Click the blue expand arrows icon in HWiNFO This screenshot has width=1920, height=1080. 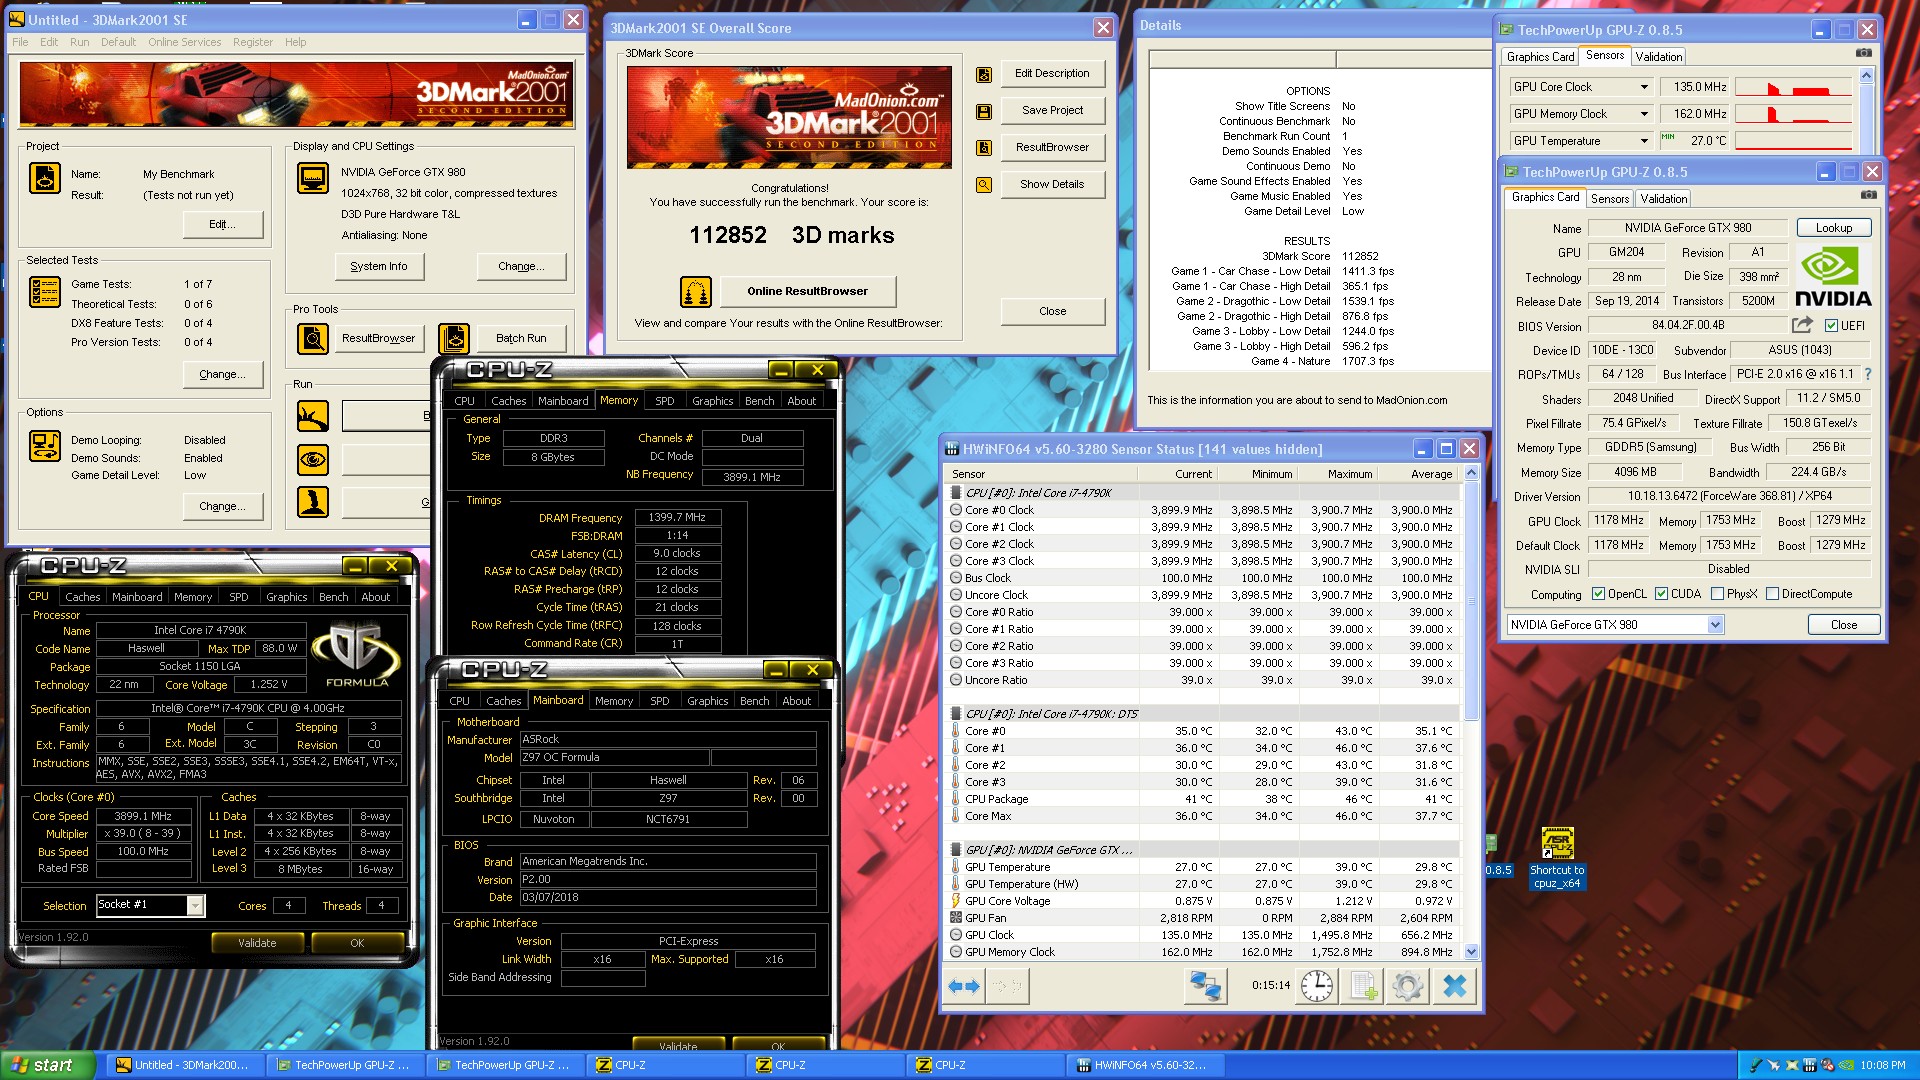point(964,986)
